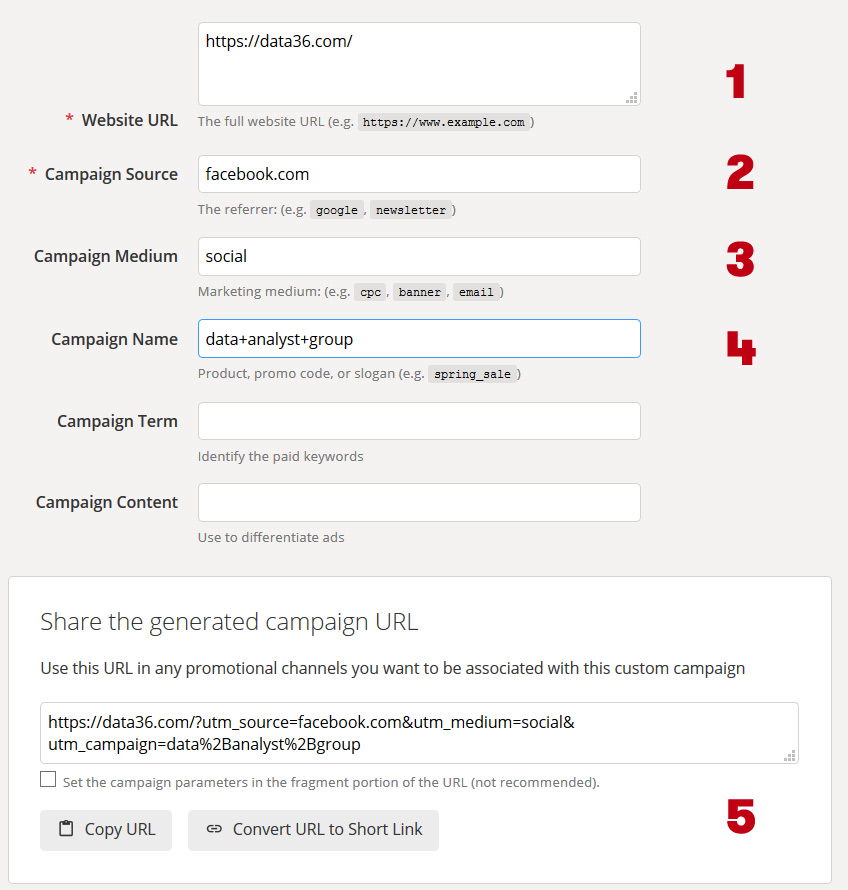Screen dimensions: 848x890
Task: Click Convert URL to Short Link
Action: pyautogui.click(x=313, y=829)
